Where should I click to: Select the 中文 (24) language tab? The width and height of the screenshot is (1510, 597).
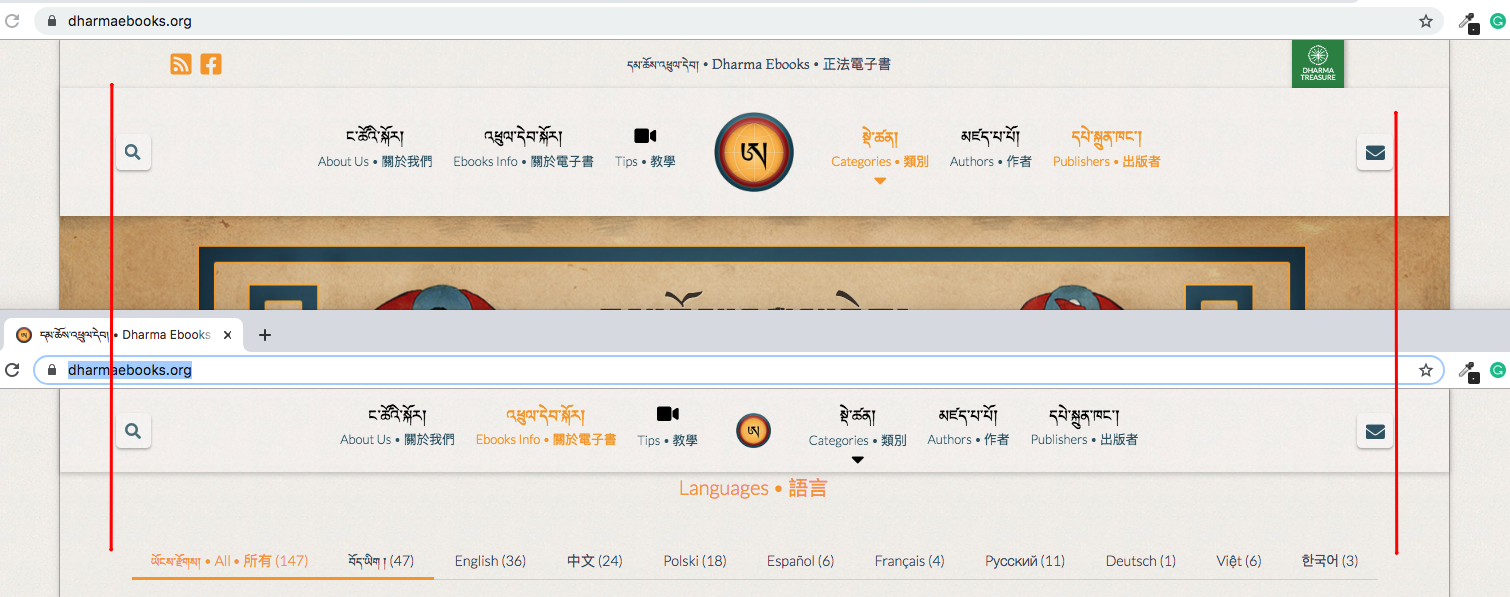tap(595, 561)
